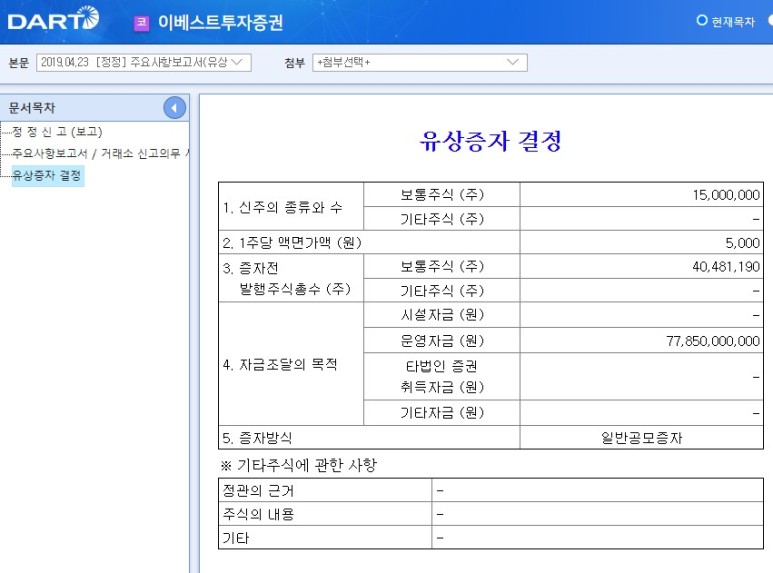773x573 pixels.
Task: Click the 첨부 label
Action: point(295,63)
